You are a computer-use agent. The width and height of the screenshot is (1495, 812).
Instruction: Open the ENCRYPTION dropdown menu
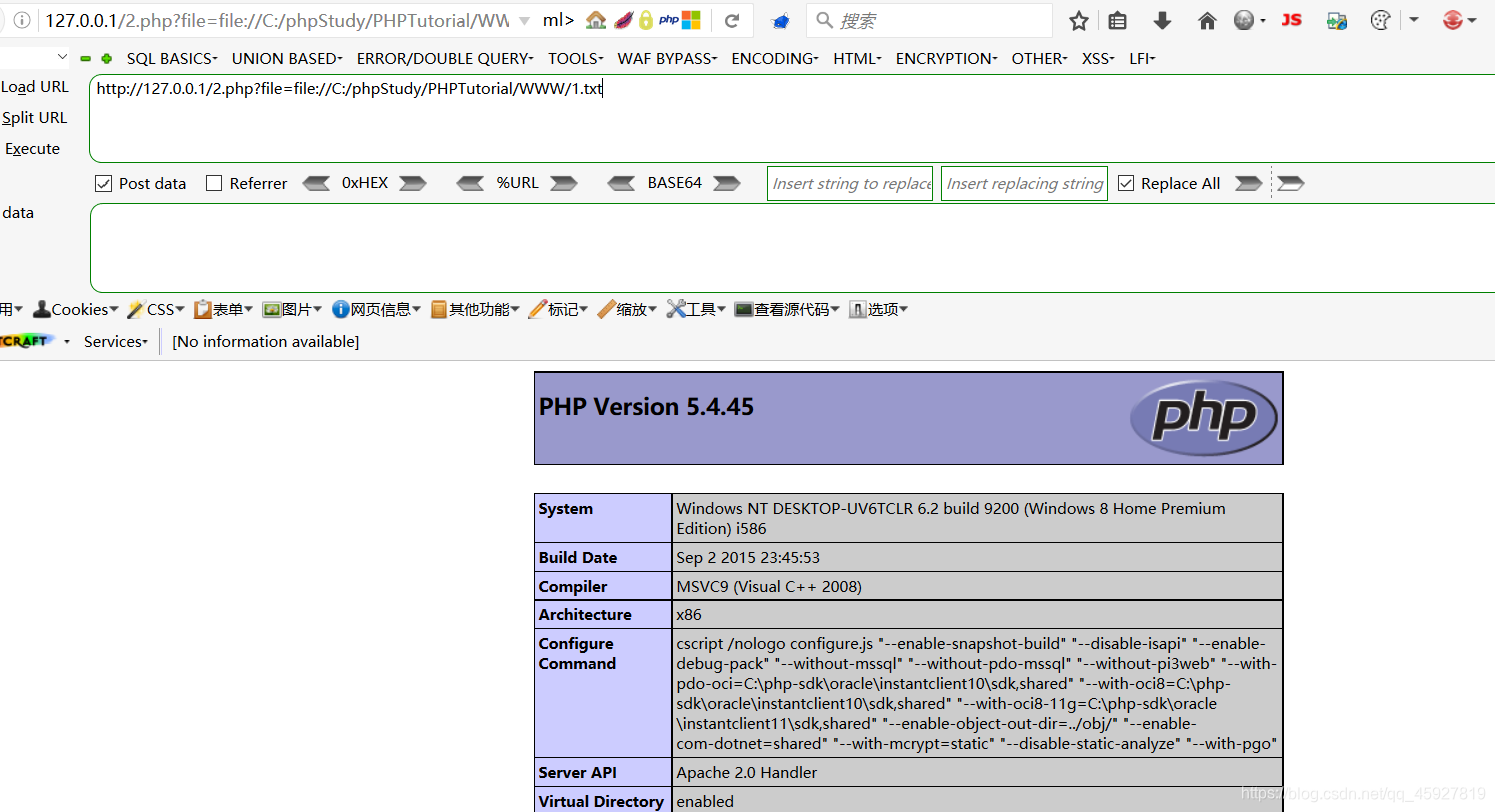tap(946, 59)
